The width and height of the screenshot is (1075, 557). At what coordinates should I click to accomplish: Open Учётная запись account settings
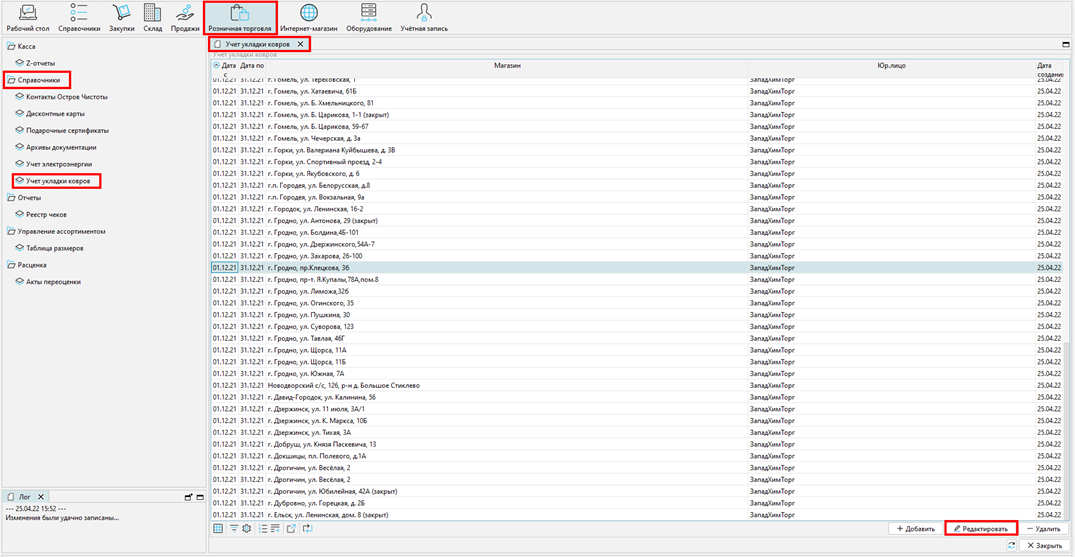(x=424, y=17)
